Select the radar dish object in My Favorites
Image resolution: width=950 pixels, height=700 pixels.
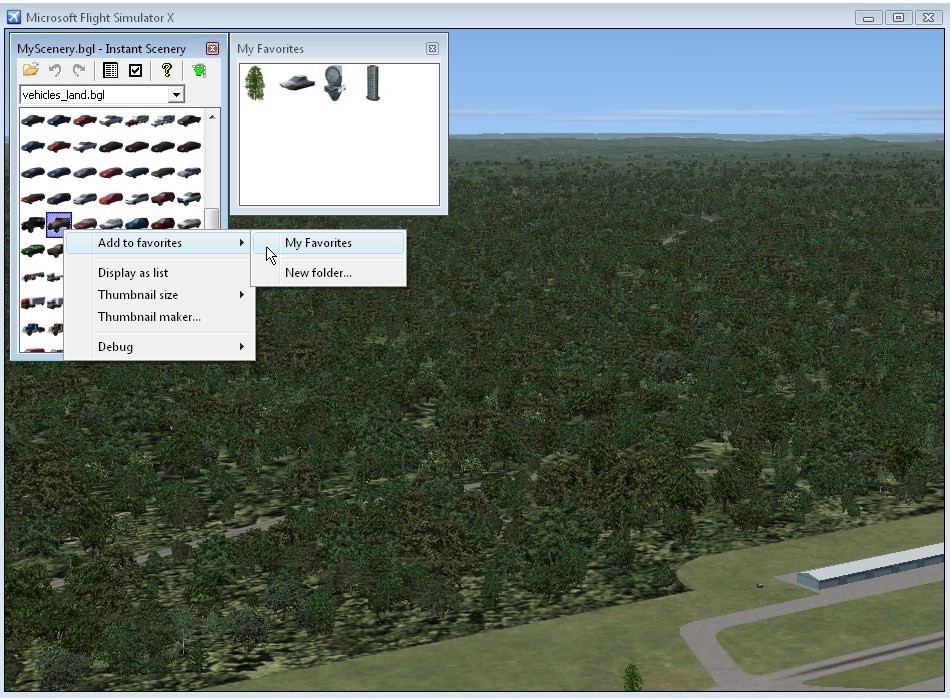(x=334, y=84)
